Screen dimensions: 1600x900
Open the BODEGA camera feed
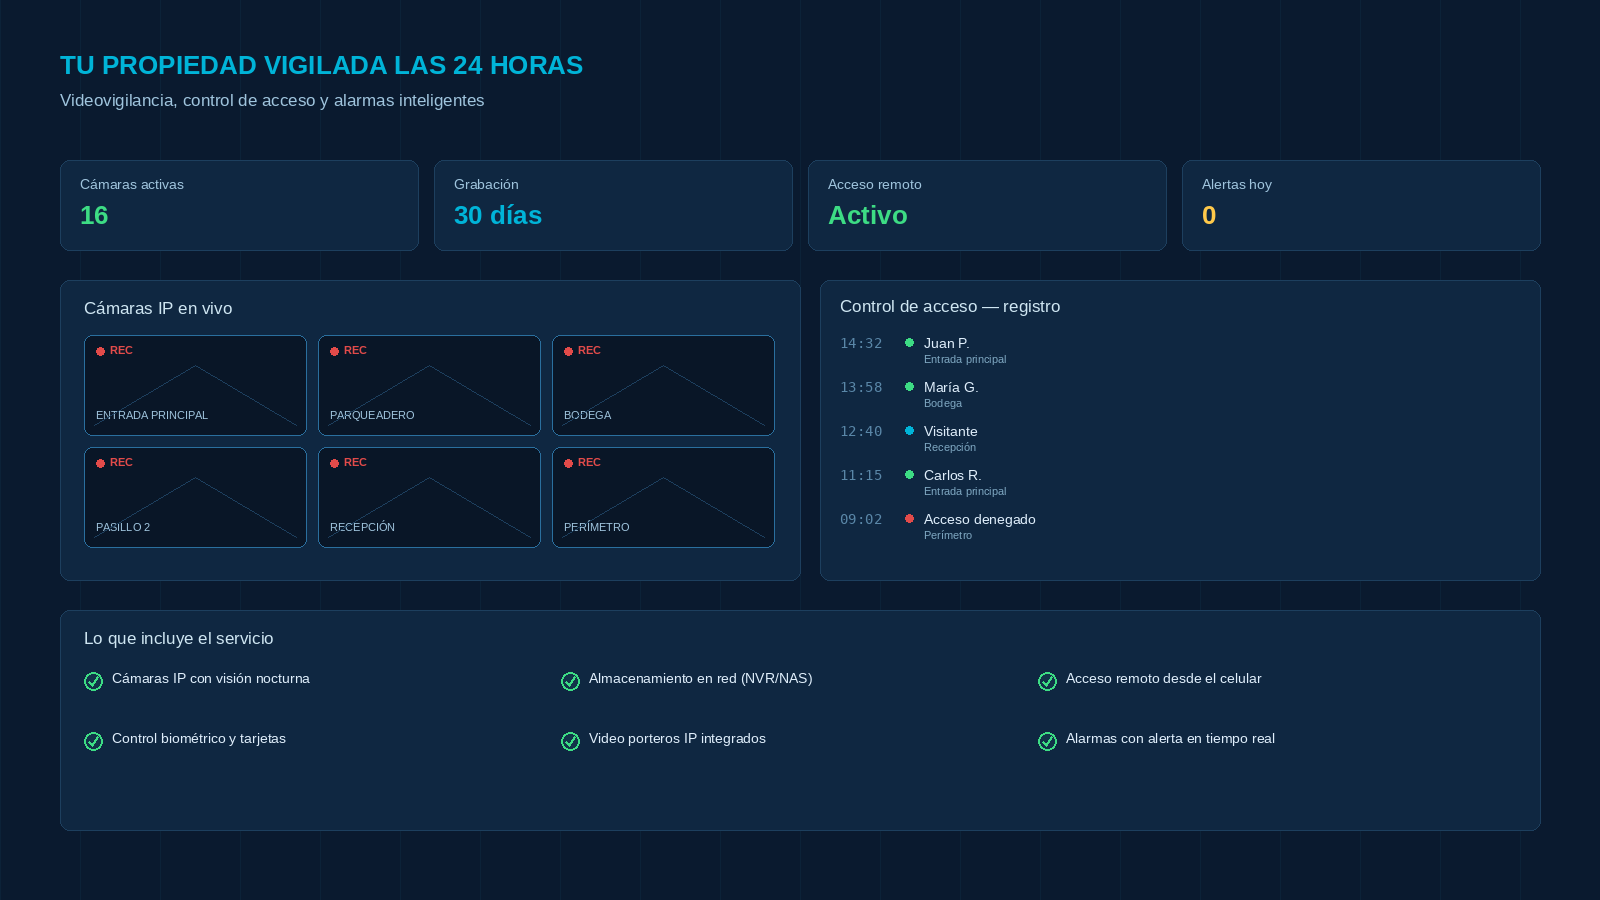663,385
